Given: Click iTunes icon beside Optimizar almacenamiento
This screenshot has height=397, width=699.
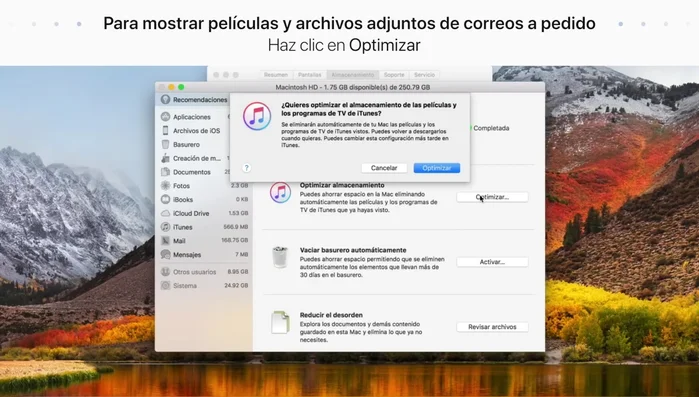Looking at the screenshot, I should 280,192.
